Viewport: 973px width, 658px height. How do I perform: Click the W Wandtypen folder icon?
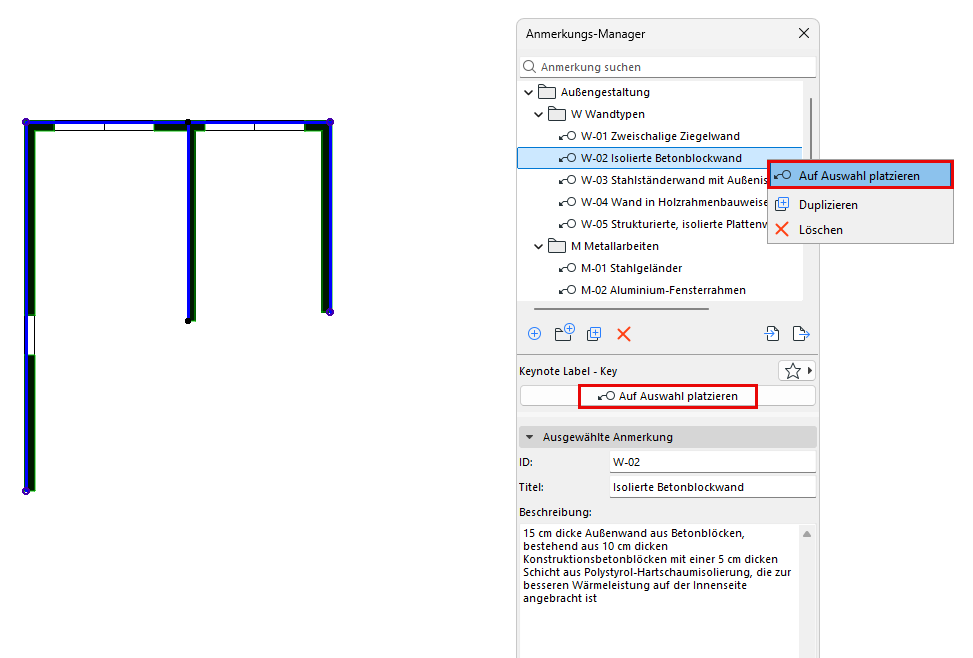(x=557, y=114)
